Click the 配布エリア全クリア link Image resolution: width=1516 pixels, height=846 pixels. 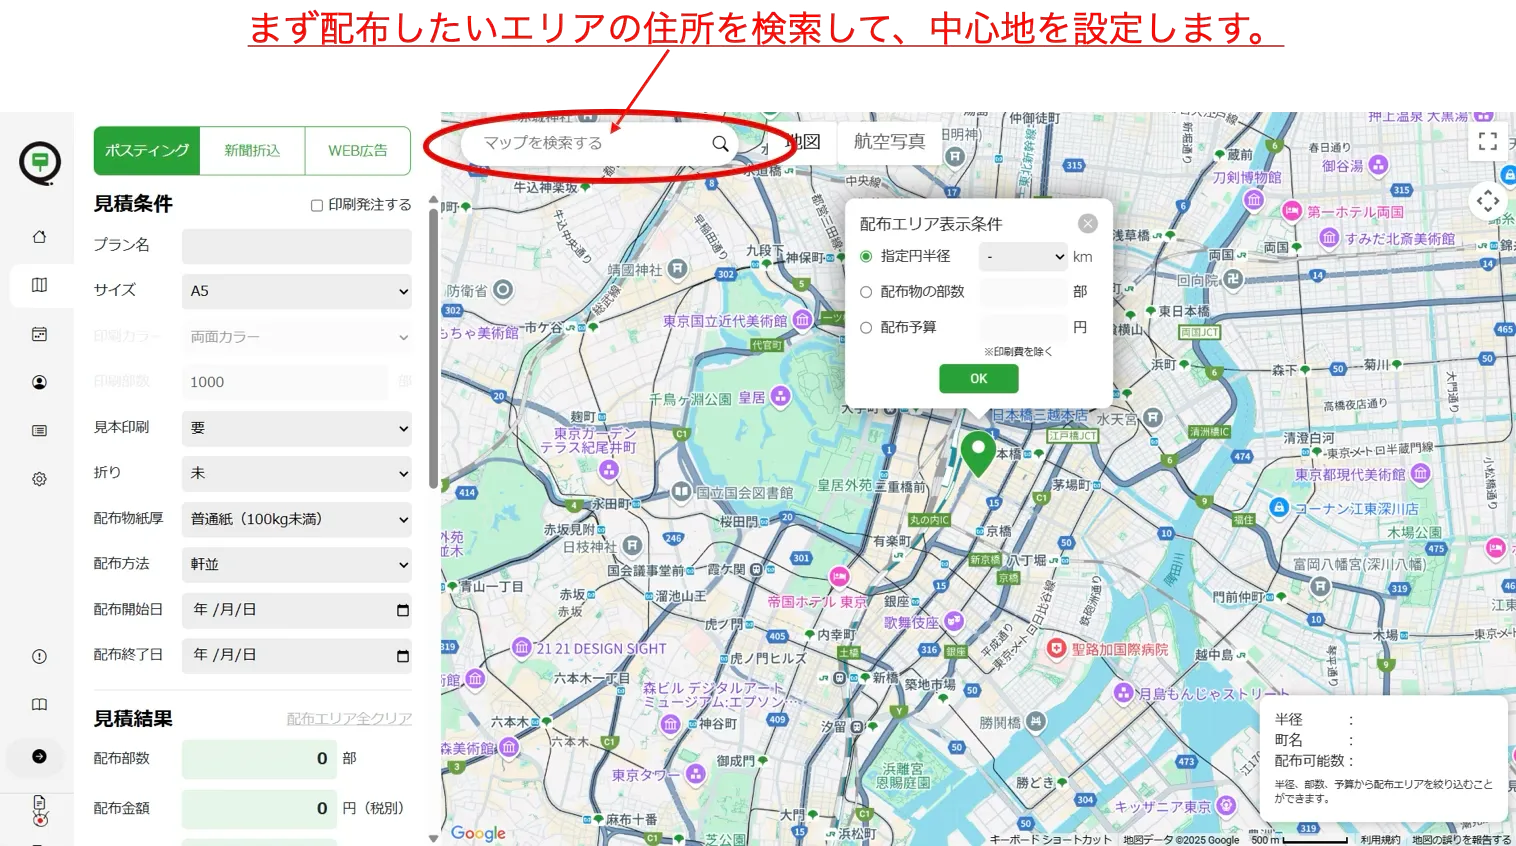pos(349,719)
